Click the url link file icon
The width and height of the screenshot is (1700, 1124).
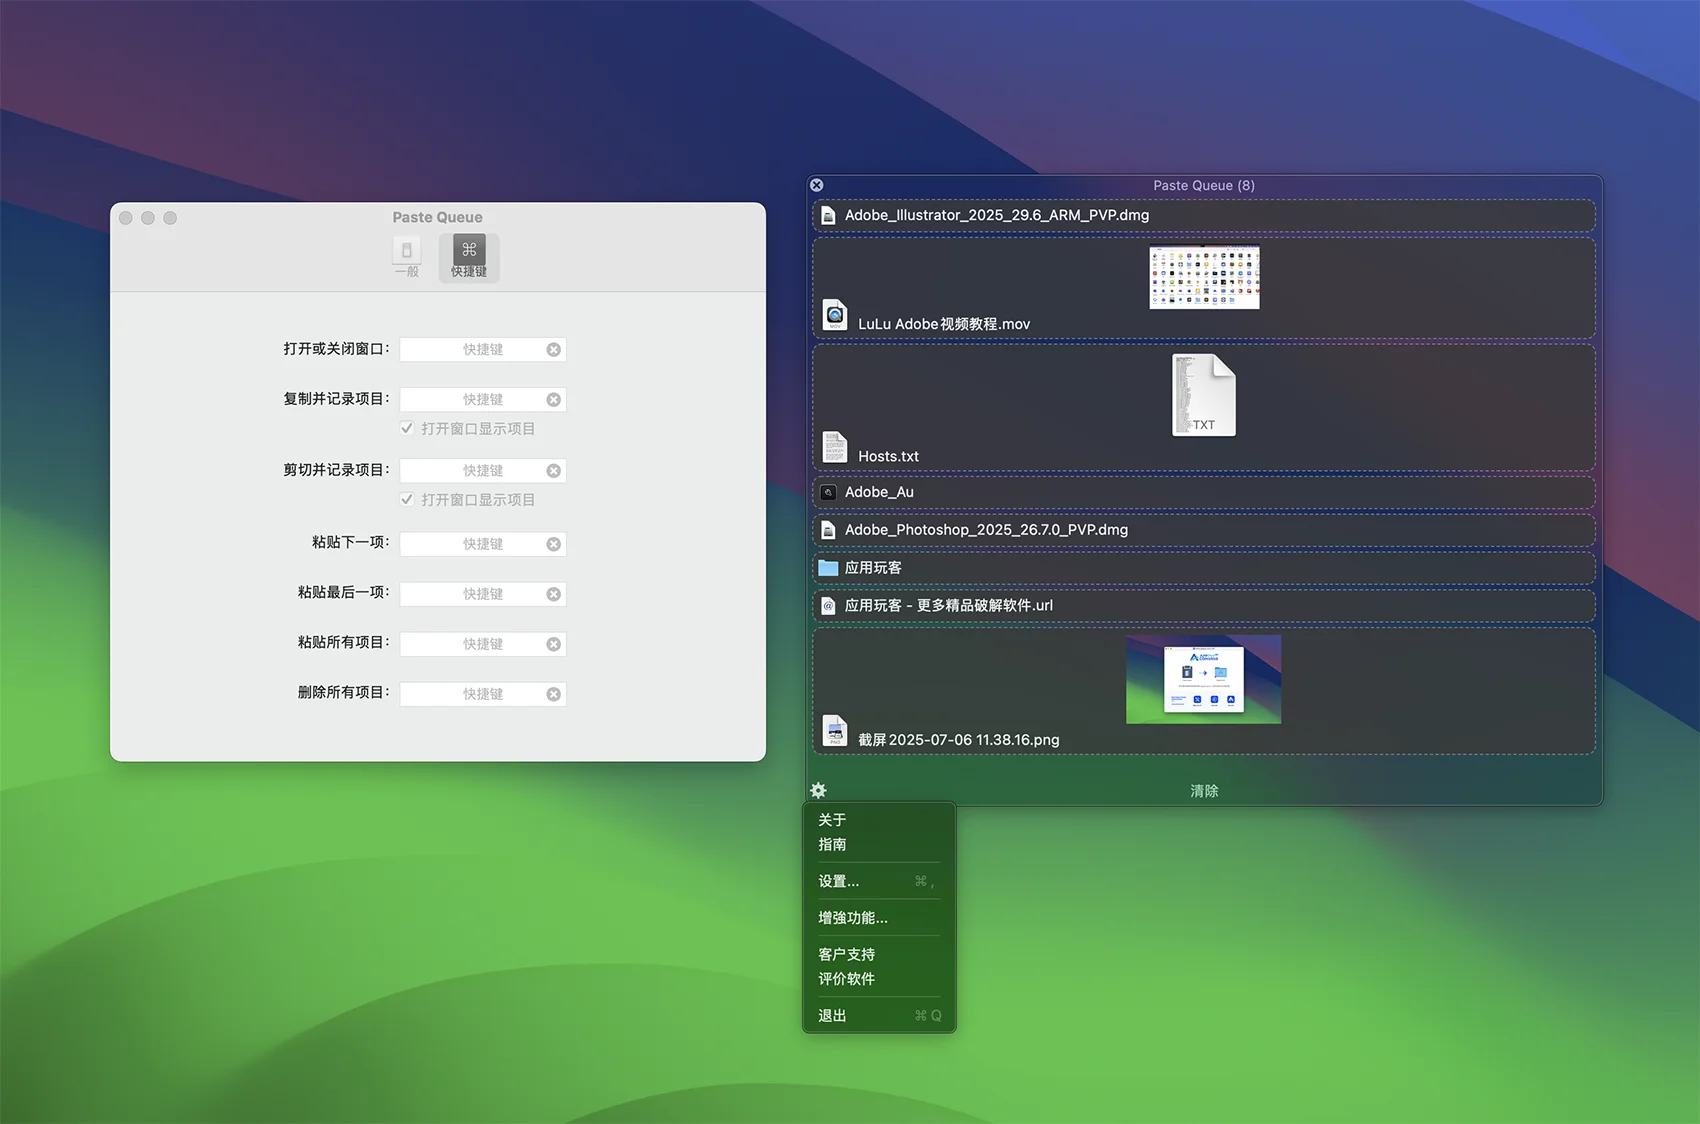click(x=828, y=606)
